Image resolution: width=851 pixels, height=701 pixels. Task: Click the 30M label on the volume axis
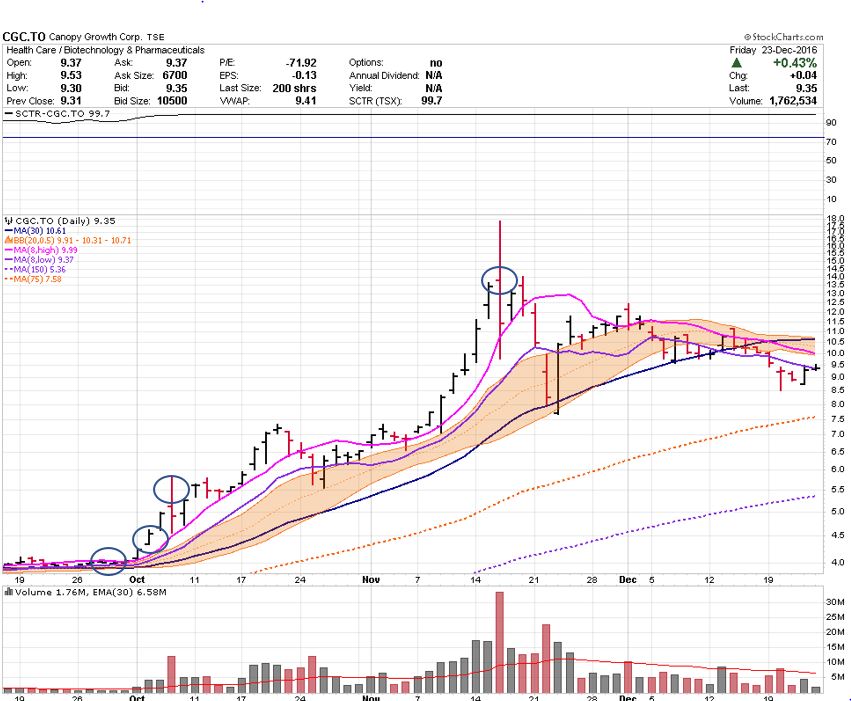[835, 602]
